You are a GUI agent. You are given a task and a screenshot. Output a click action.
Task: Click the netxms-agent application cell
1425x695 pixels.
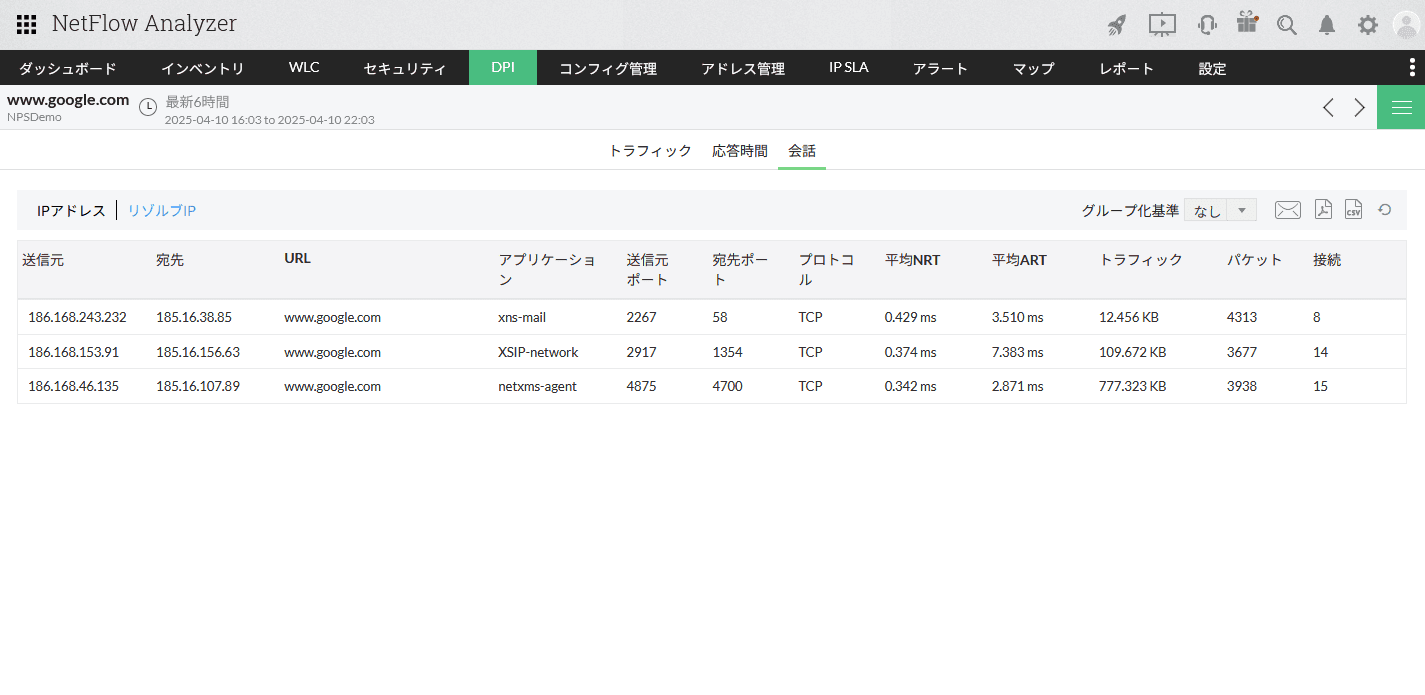[537, 386]
